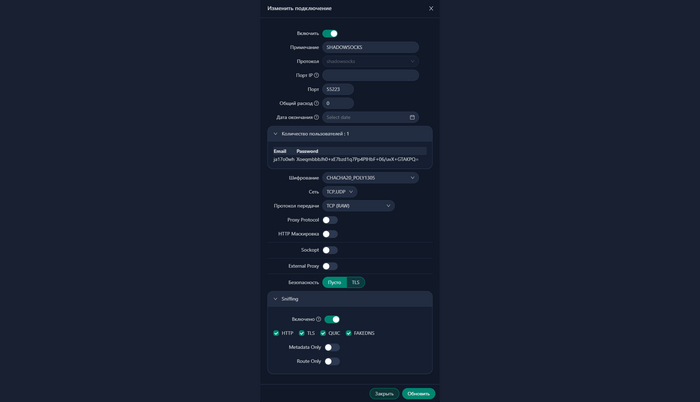Collapse the Количество пользователей section

[350, 134]
